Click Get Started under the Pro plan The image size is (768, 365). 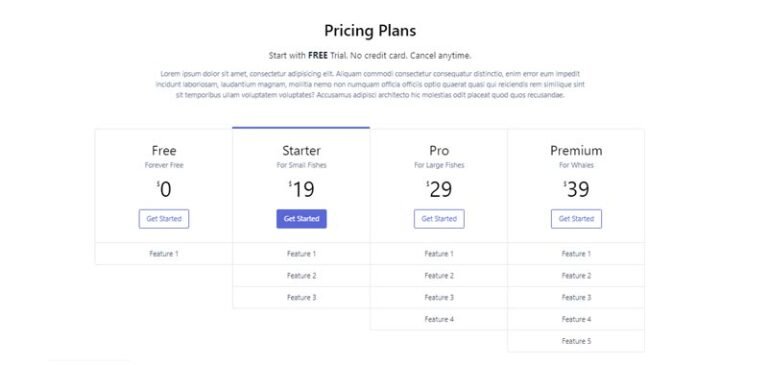pos(439,219)
